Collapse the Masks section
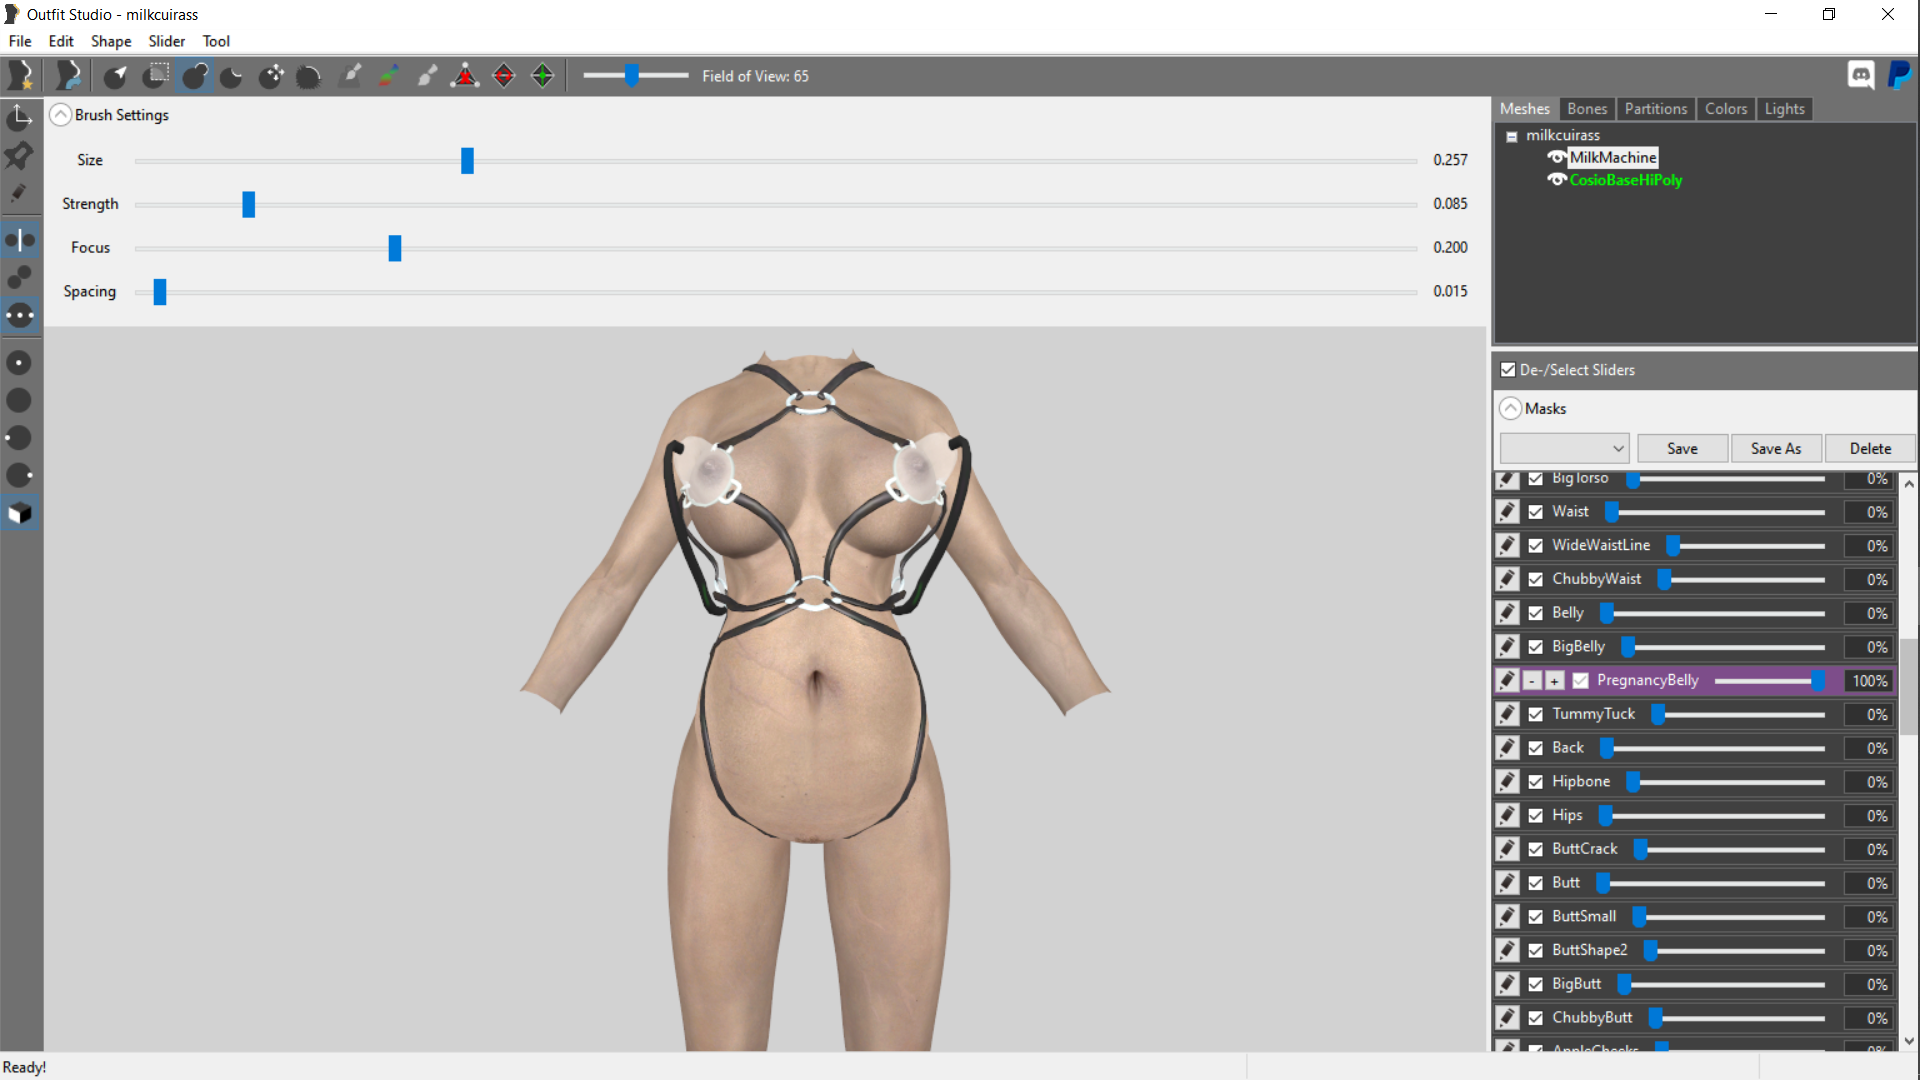1920x1080 pixels. coord(1511,409)
